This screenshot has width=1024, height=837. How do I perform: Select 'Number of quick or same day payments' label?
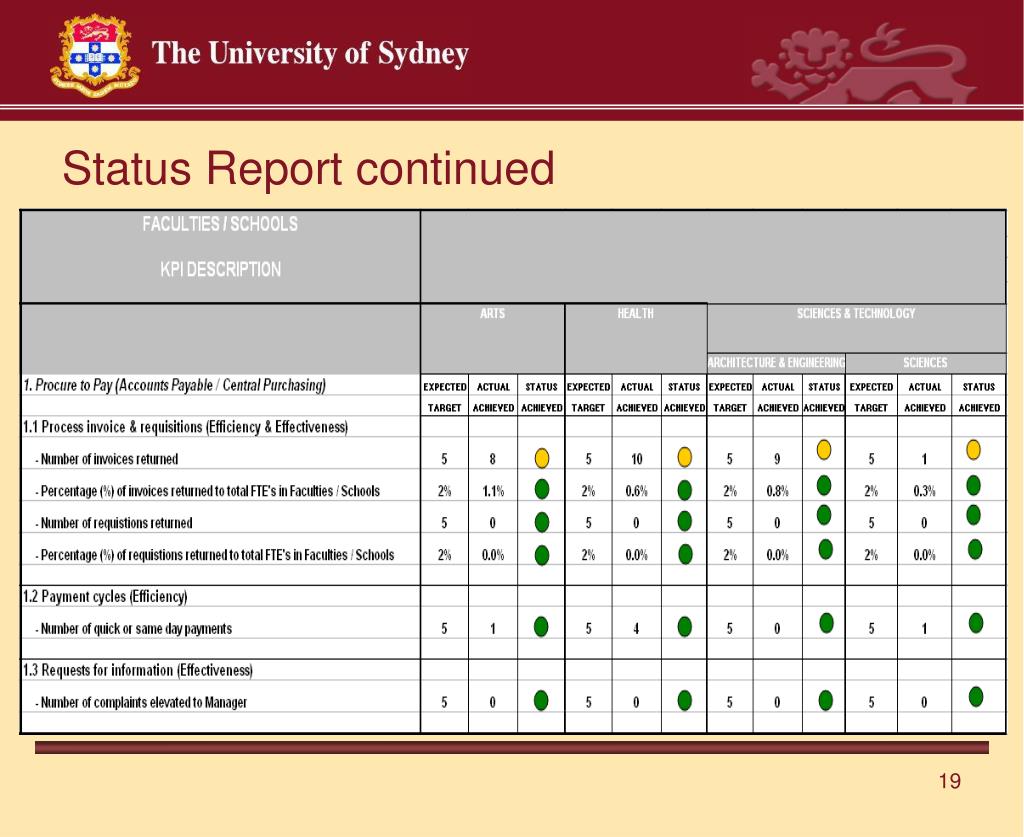134,629
